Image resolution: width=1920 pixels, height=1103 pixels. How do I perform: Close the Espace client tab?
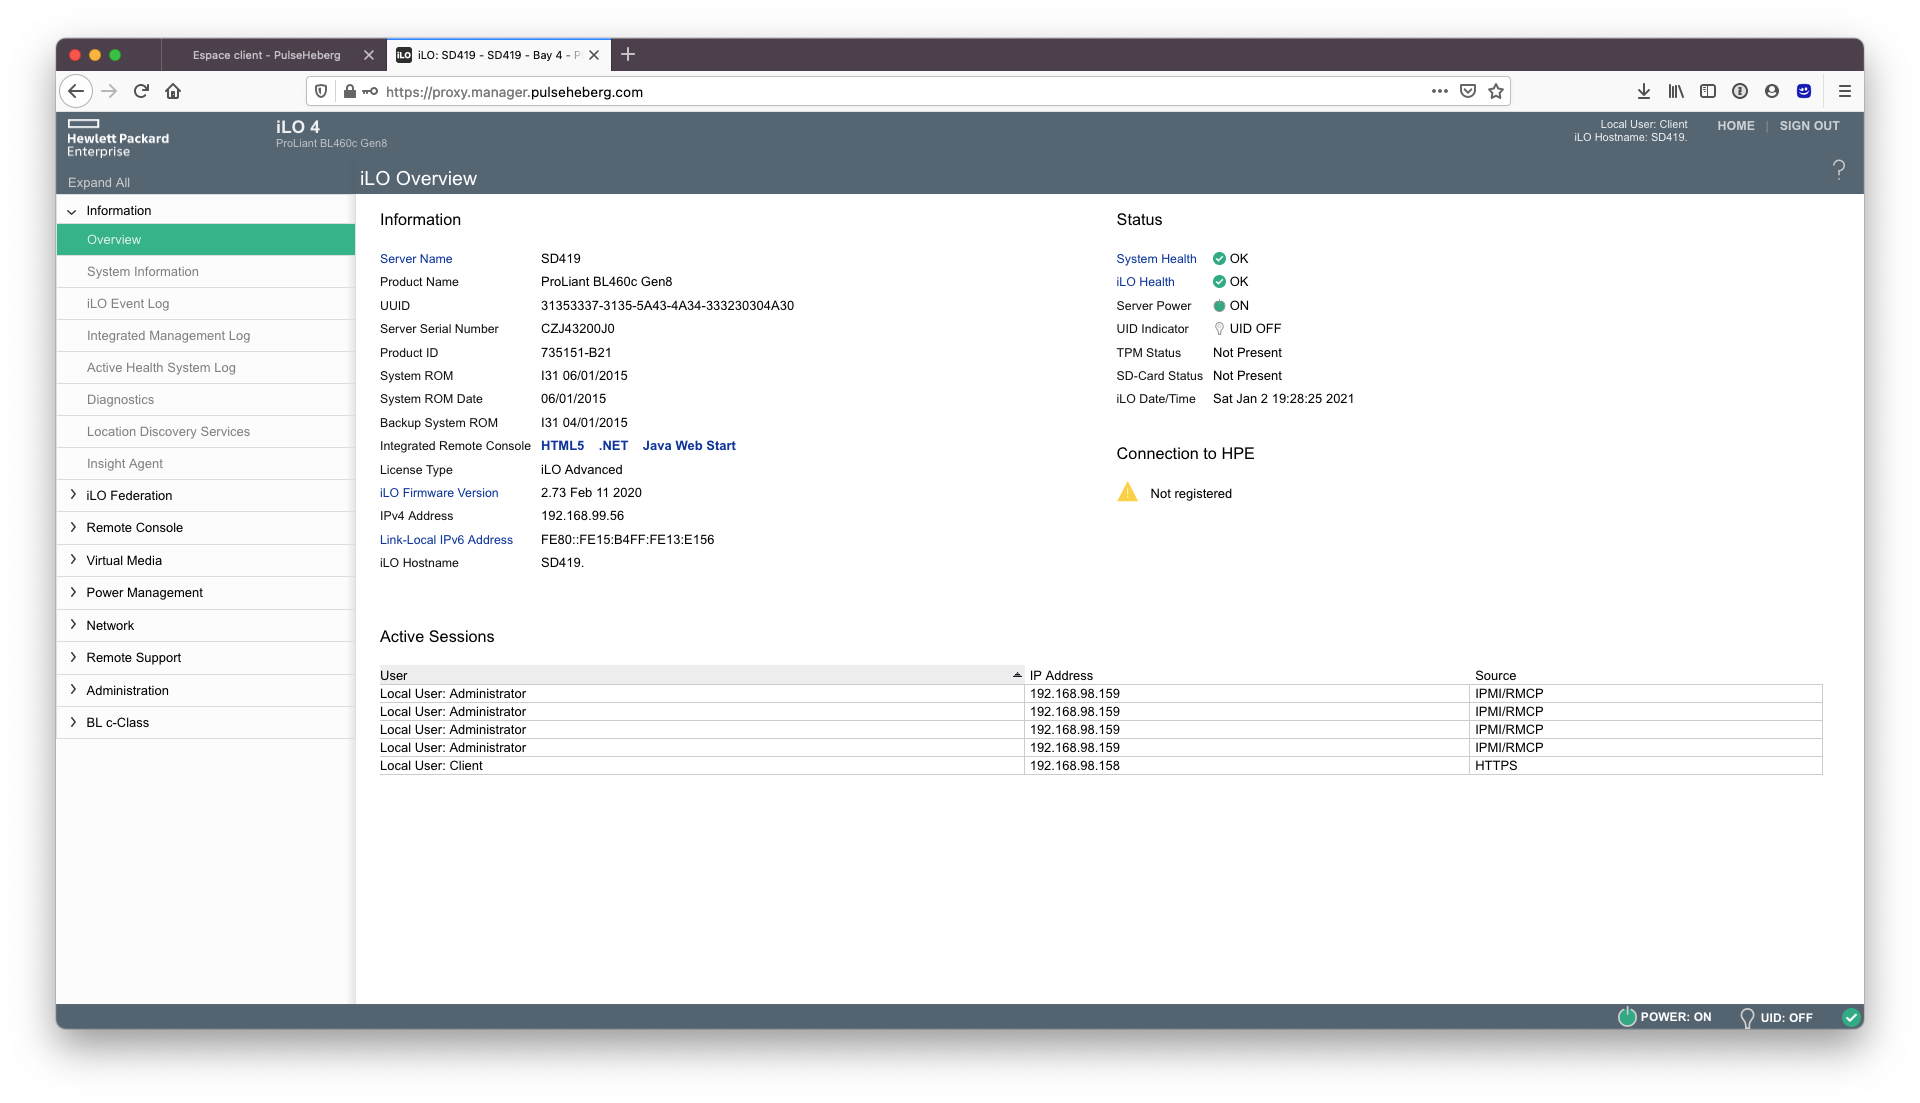point(368,55)
